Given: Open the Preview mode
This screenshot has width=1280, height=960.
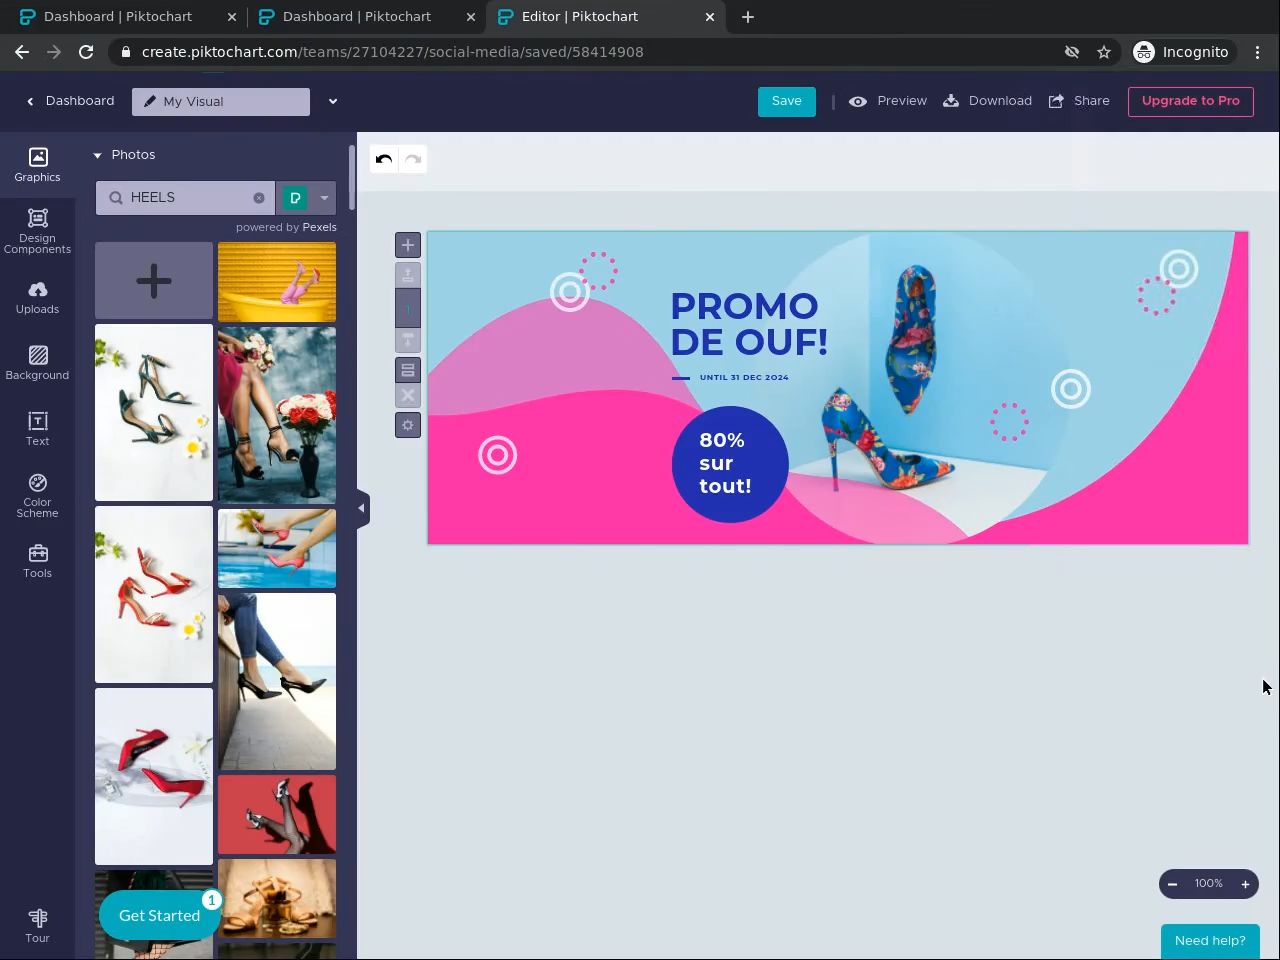Looking at the screenshot, I should pyautogui.click(x=888, y=101).
